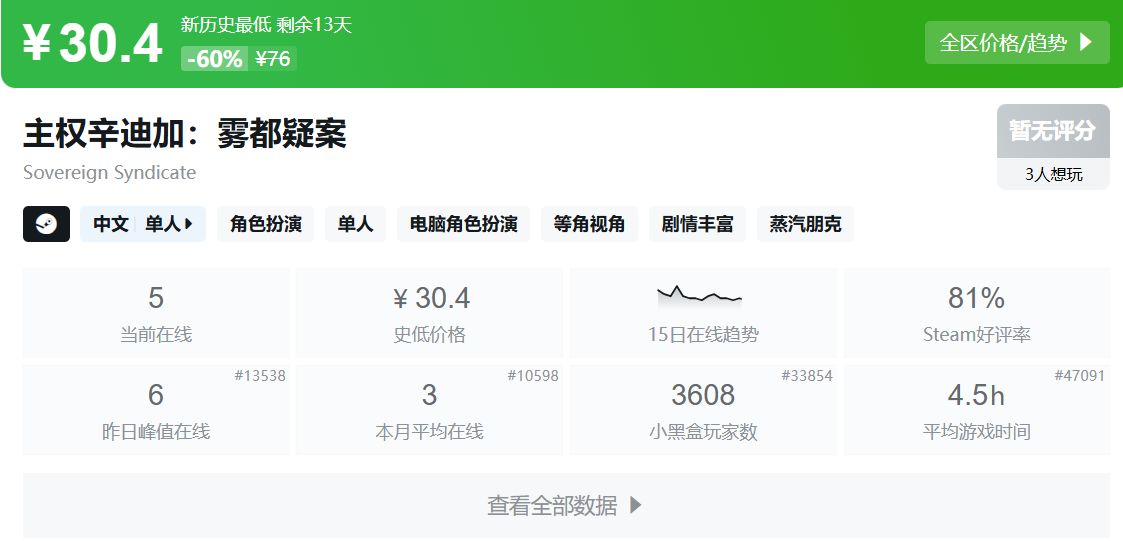
Task: Click the 新历史最低 剩余13天 text
Action: pos(266,25)
